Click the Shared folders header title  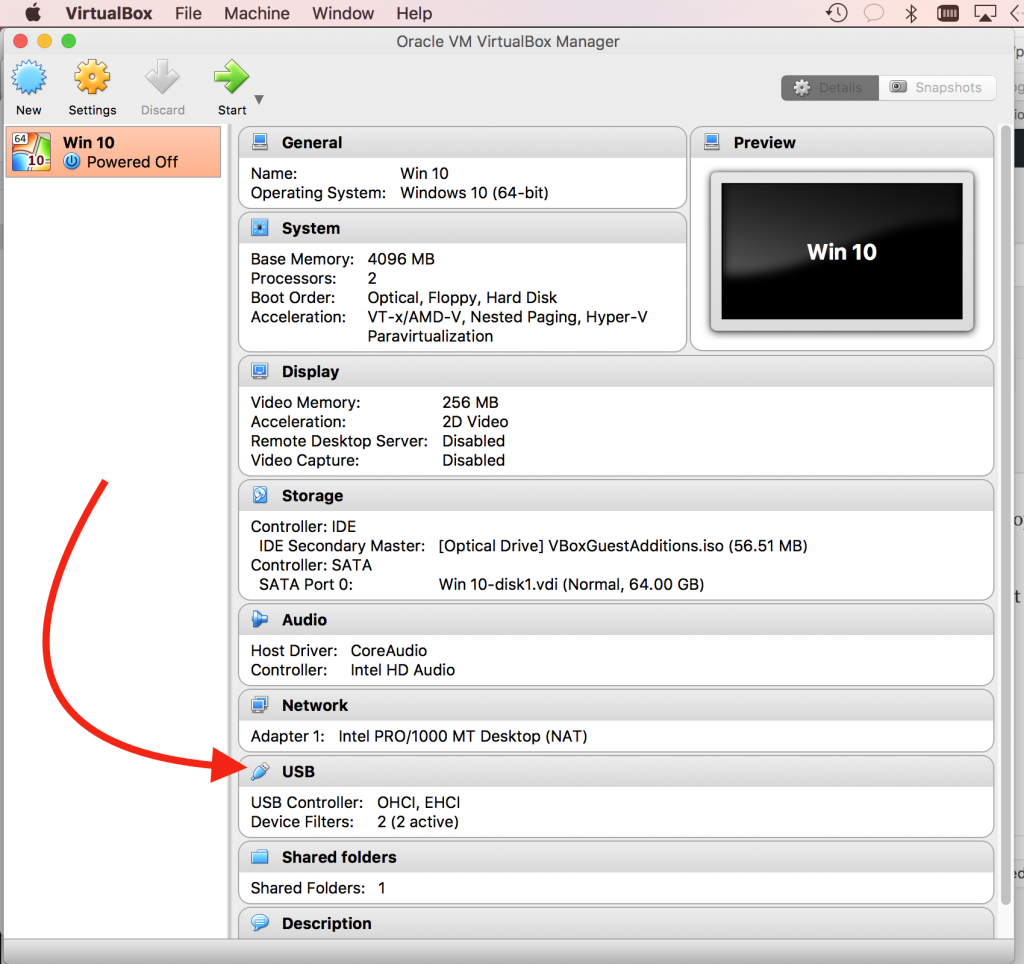click(x=339, y=857)
